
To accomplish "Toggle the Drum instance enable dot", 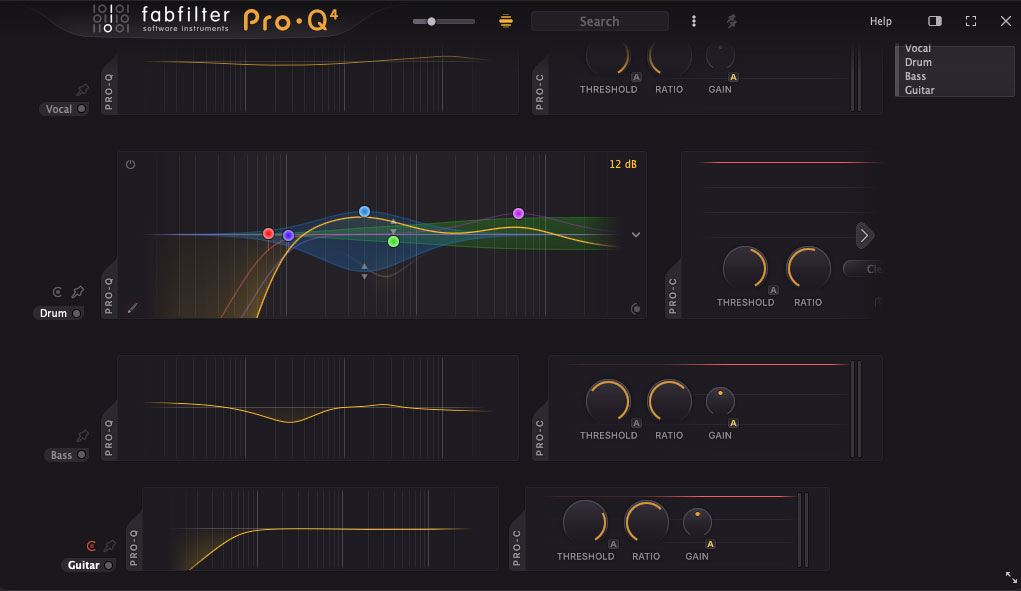I will tap(76, 313).
